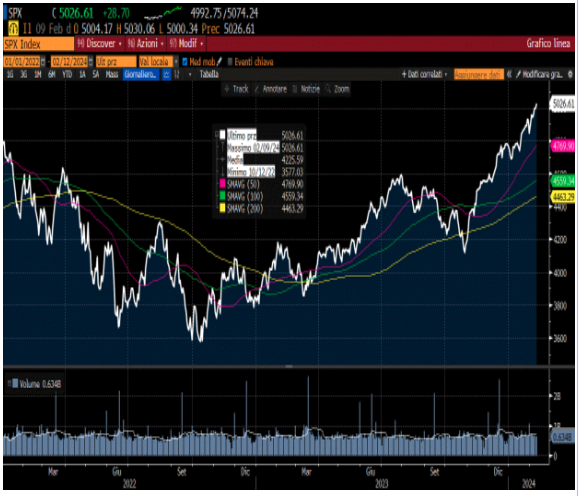Screen dimensions: 579x496
Task: Select the Annotare pencil tool
Action: click(271, 89)
